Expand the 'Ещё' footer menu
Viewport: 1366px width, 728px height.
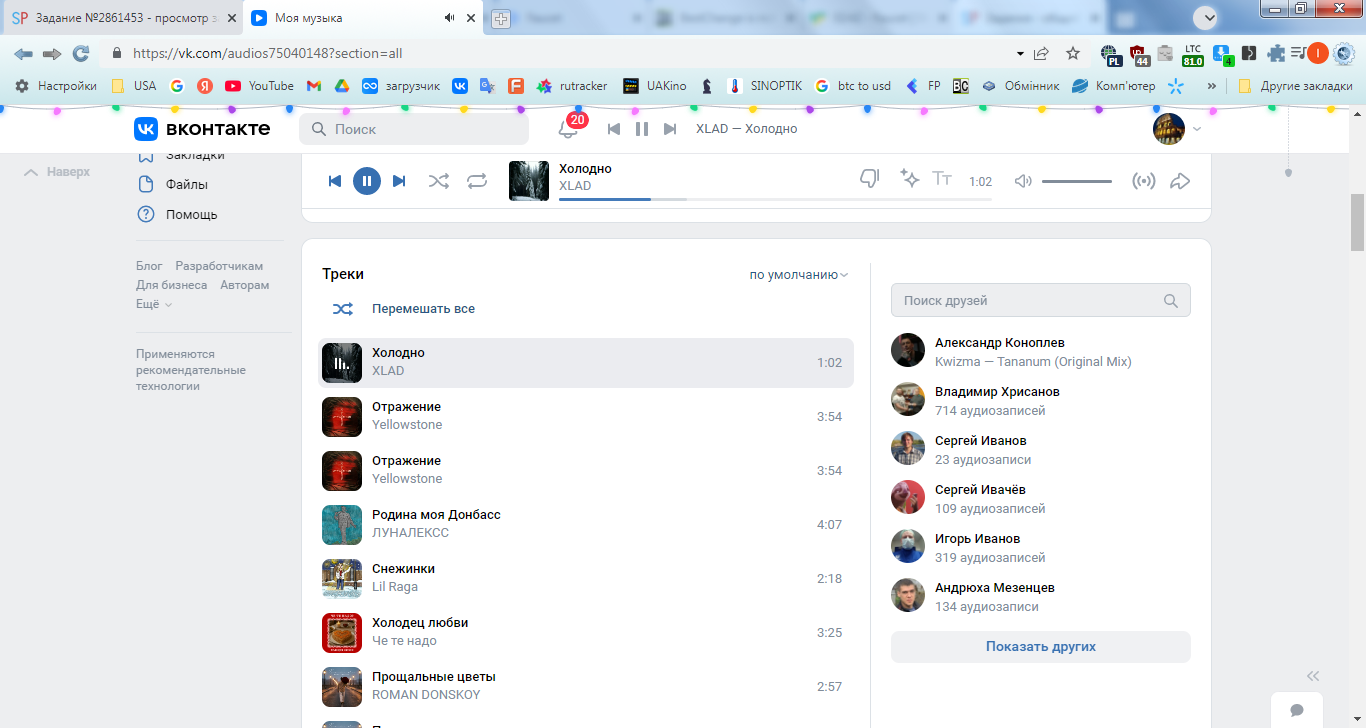coord(154,304)
